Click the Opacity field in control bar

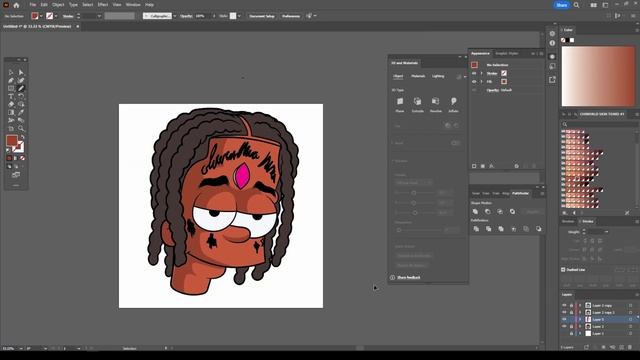pyautogui.click(x=202, y=16)
